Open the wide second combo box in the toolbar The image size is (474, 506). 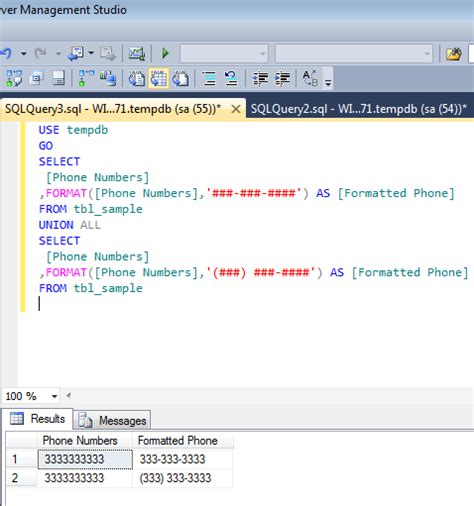354,53
